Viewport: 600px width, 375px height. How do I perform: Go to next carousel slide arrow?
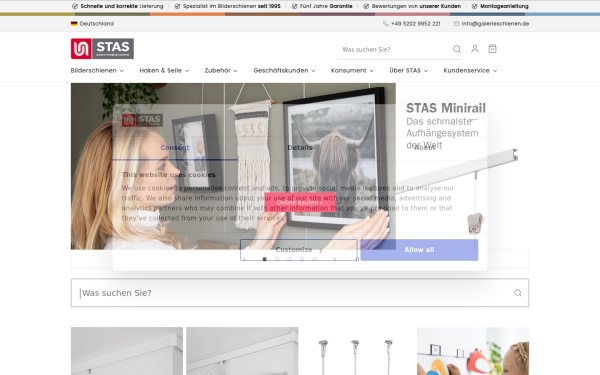pyautogui.click(x=335, y=259)
